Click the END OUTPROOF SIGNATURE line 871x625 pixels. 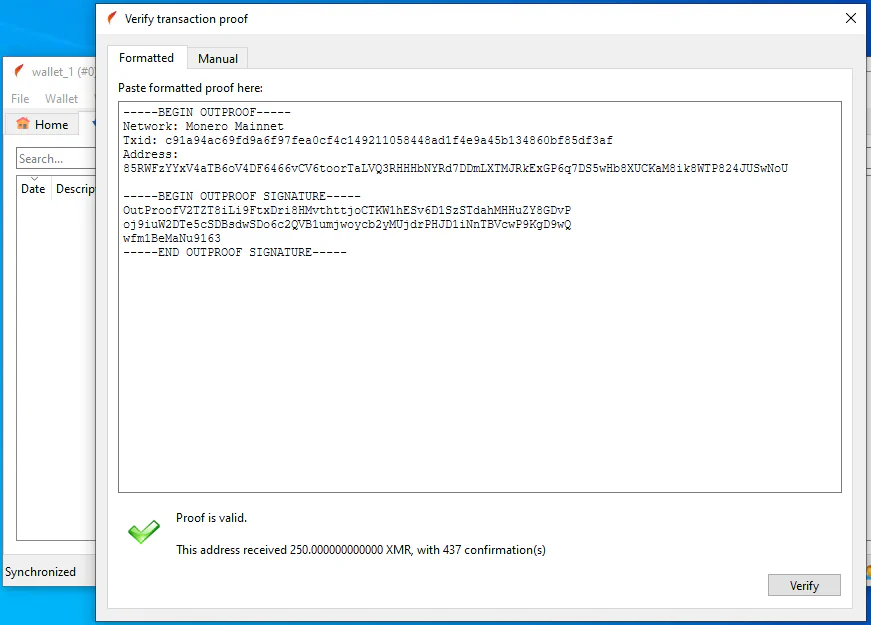point(234,252)
